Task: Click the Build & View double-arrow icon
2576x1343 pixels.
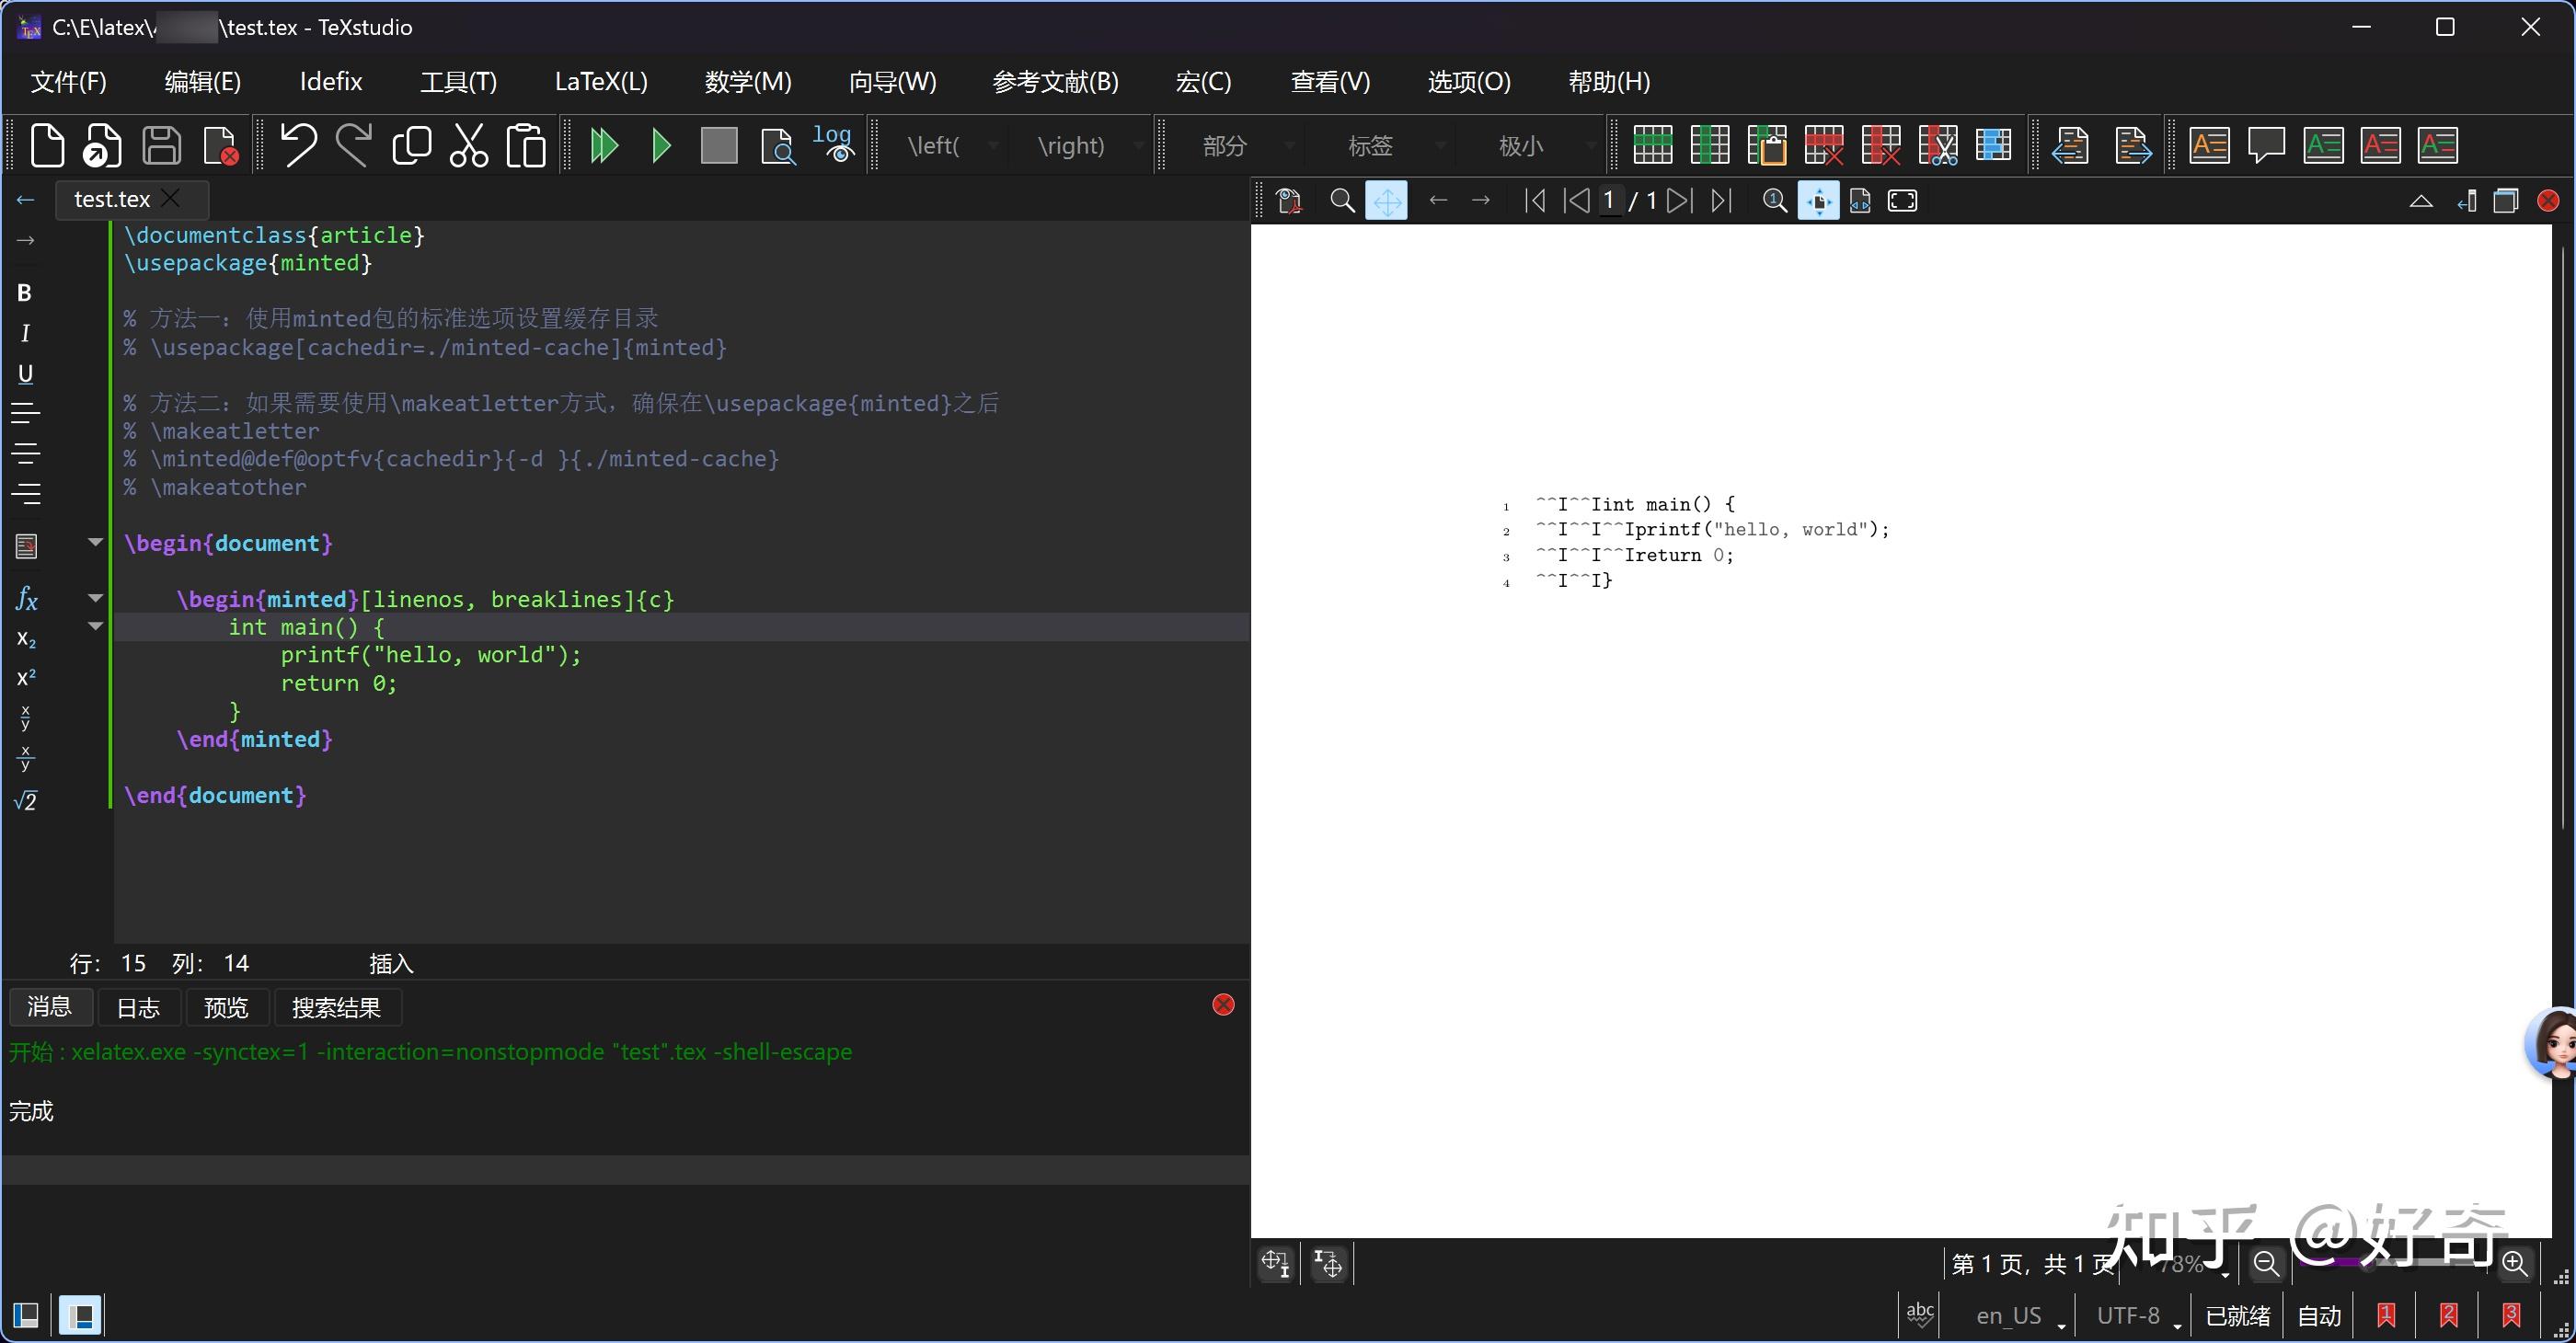Action: (604, 146)
